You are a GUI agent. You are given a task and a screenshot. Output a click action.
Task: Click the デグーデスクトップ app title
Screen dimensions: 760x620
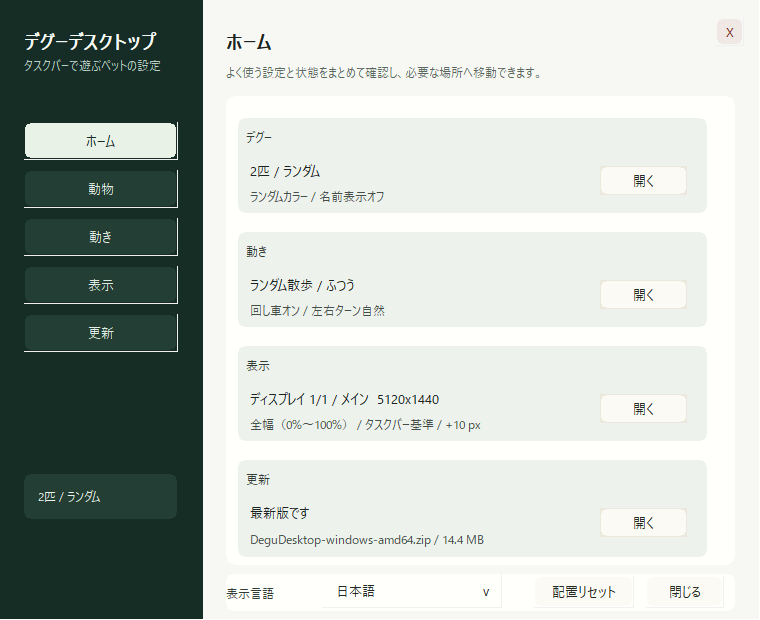pos(90,41)
